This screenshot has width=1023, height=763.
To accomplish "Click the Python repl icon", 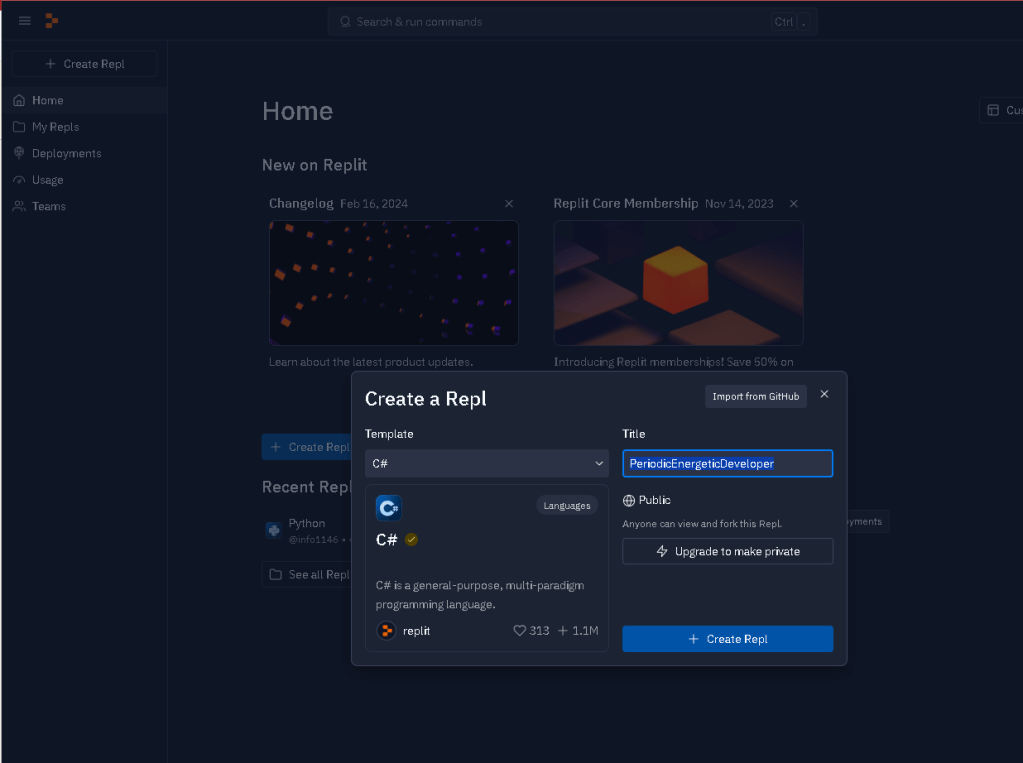I will pyautogui.click(x=273, y=530).
